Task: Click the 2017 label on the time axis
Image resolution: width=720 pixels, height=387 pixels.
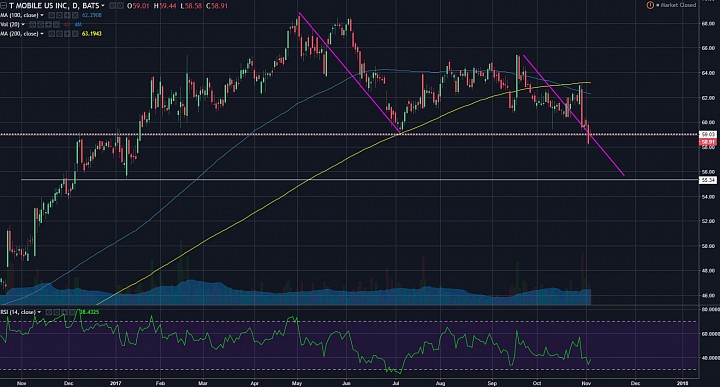Action: (115, 382)
